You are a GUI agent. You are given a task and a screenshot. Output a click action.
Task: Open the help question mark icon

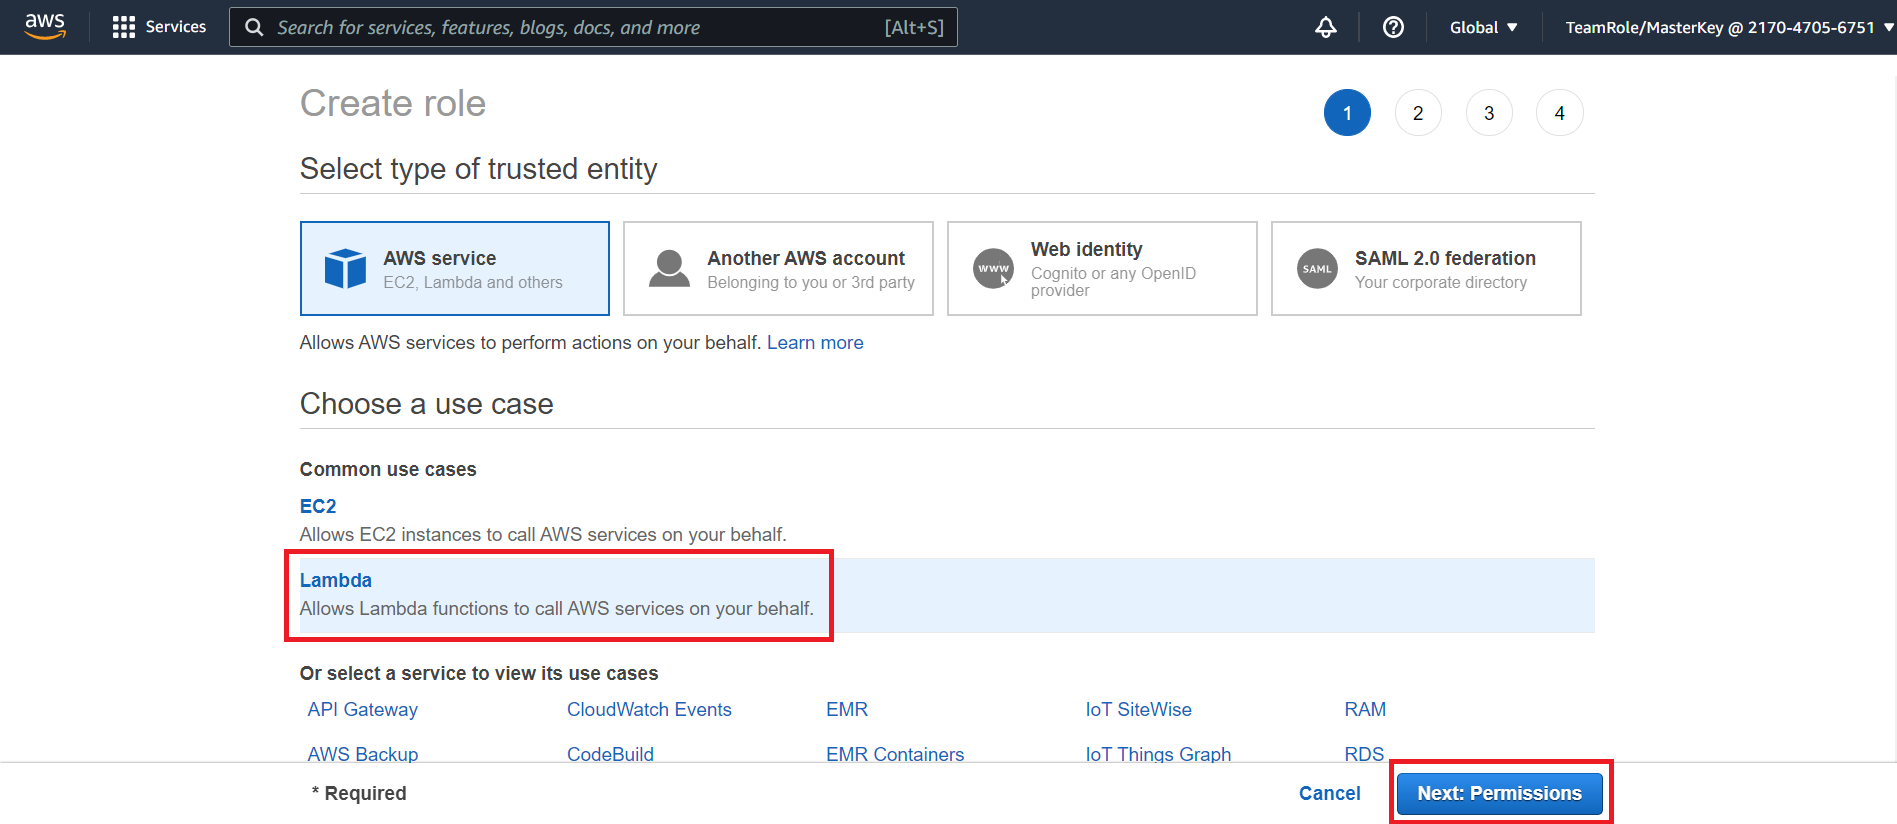click(x=1393, y=27)
